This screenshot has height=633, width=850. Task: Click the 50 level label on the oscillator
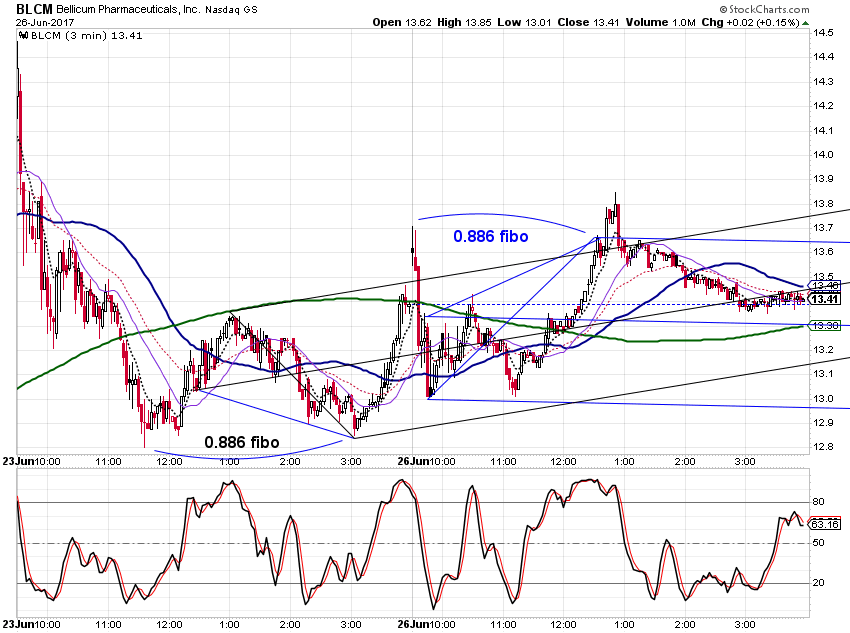coord(819,542)
